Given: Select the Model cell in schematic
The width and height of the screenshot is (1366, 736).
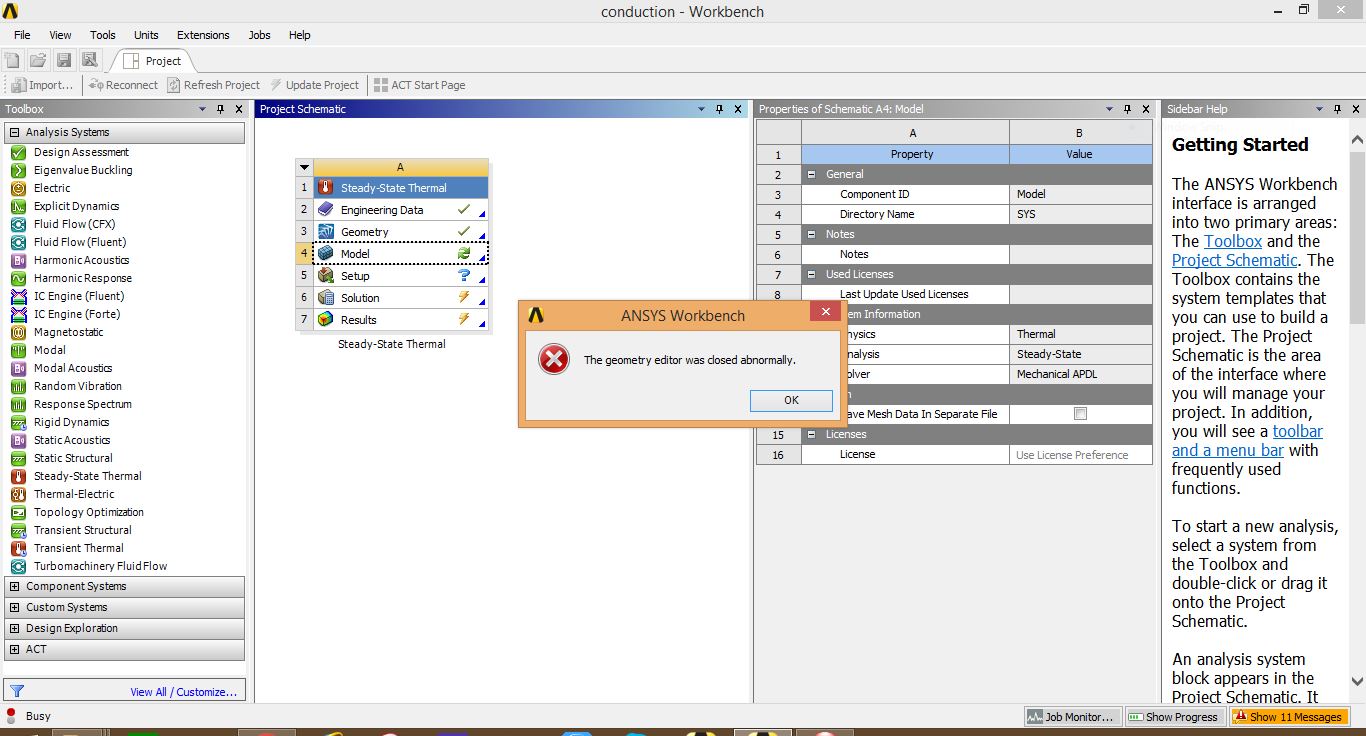Looking at the screenshot, I should [401, 254].
